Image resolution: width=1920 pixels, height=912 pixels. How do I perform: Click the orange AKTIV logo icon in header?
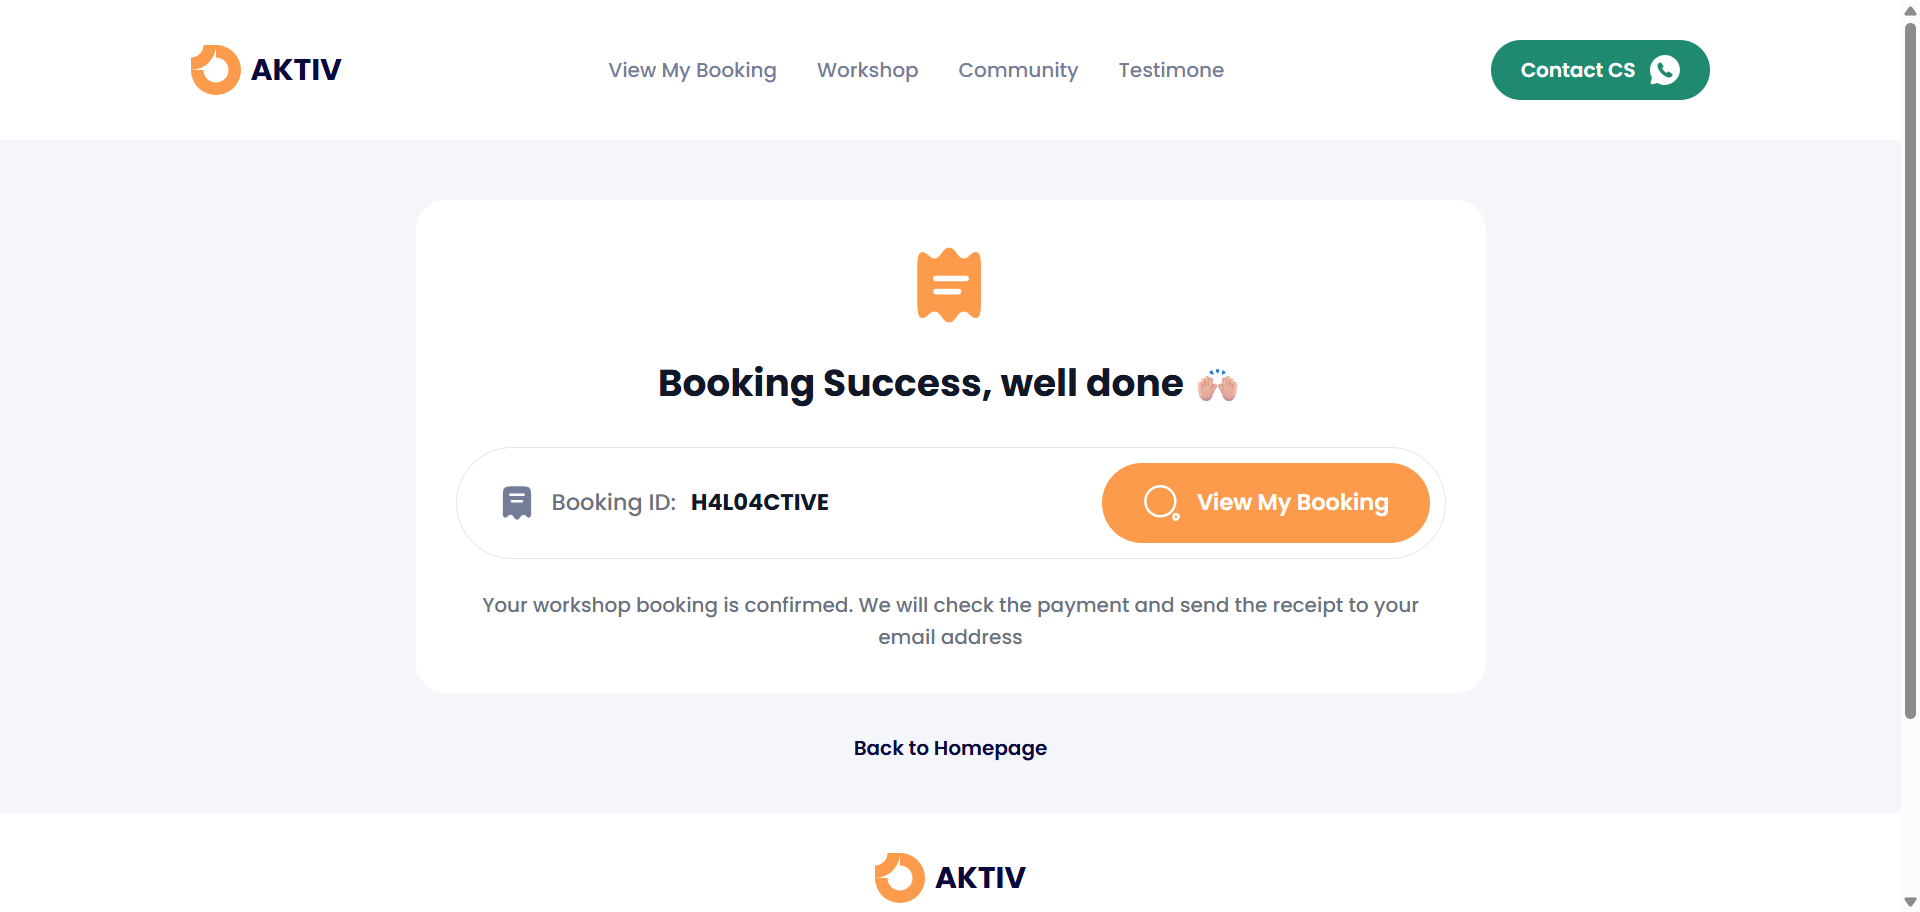(x=215, y=70)
